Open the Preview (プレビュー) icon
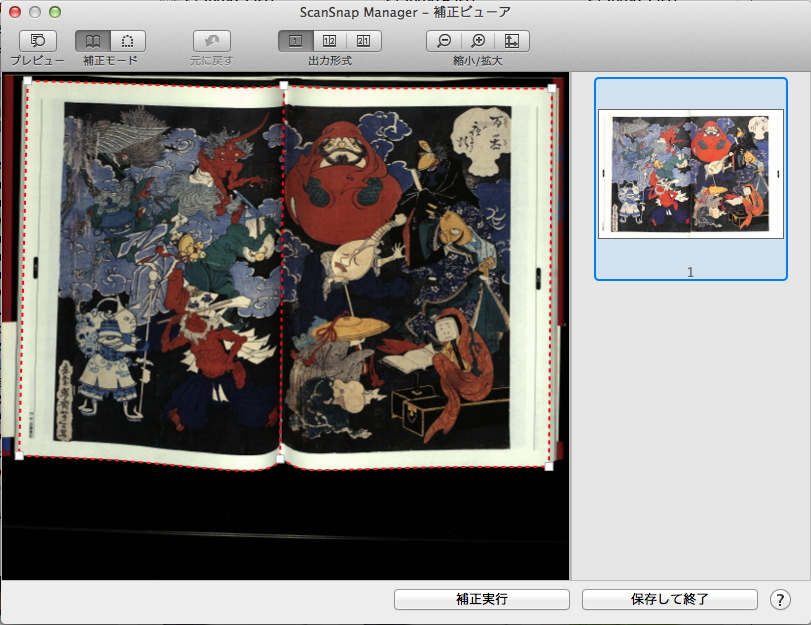Viewport: 811px width, 625px height. click(x=38, y=41)
